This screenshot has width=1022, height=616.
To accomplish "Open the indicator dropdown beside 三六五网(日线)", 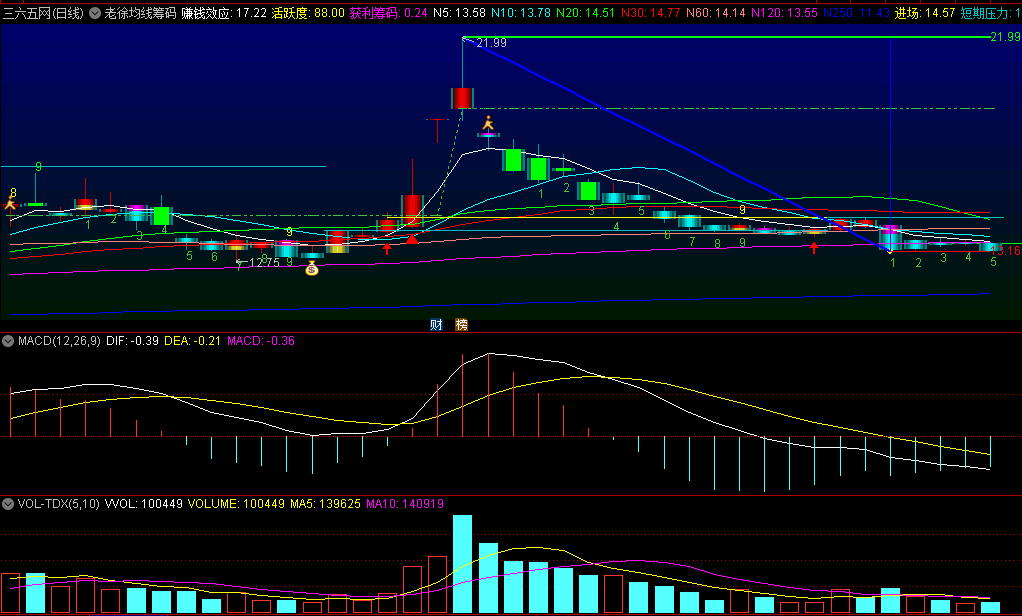I will pyautogui.click(x=95, y=13).
